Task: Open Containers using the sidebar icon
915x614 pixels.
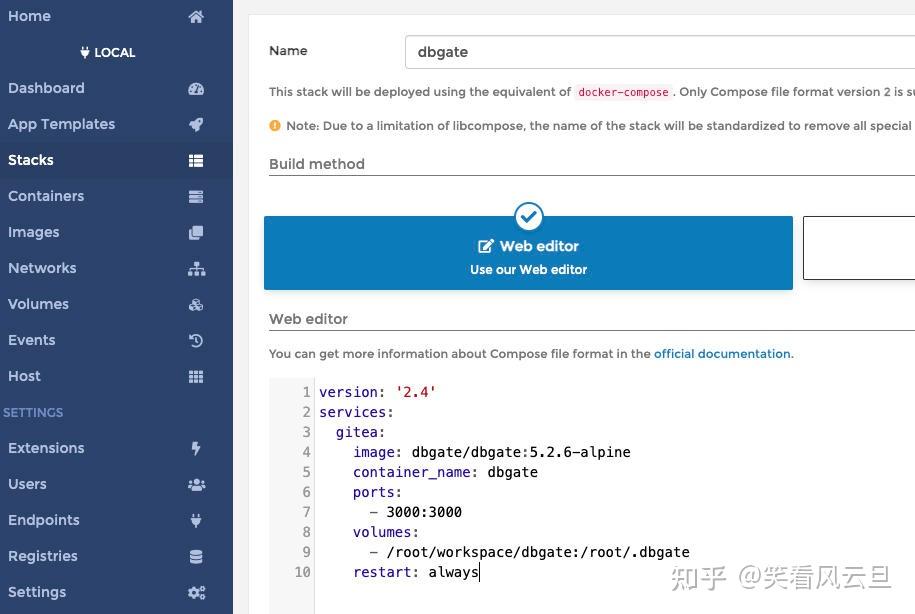Action: pyautogui.click(x=196, y=196)
